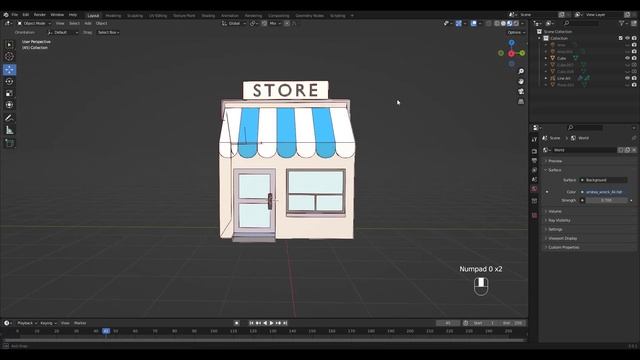Expand the Ray Visibility panel
Screen dimensions: 640x360
tap(589, 220)
